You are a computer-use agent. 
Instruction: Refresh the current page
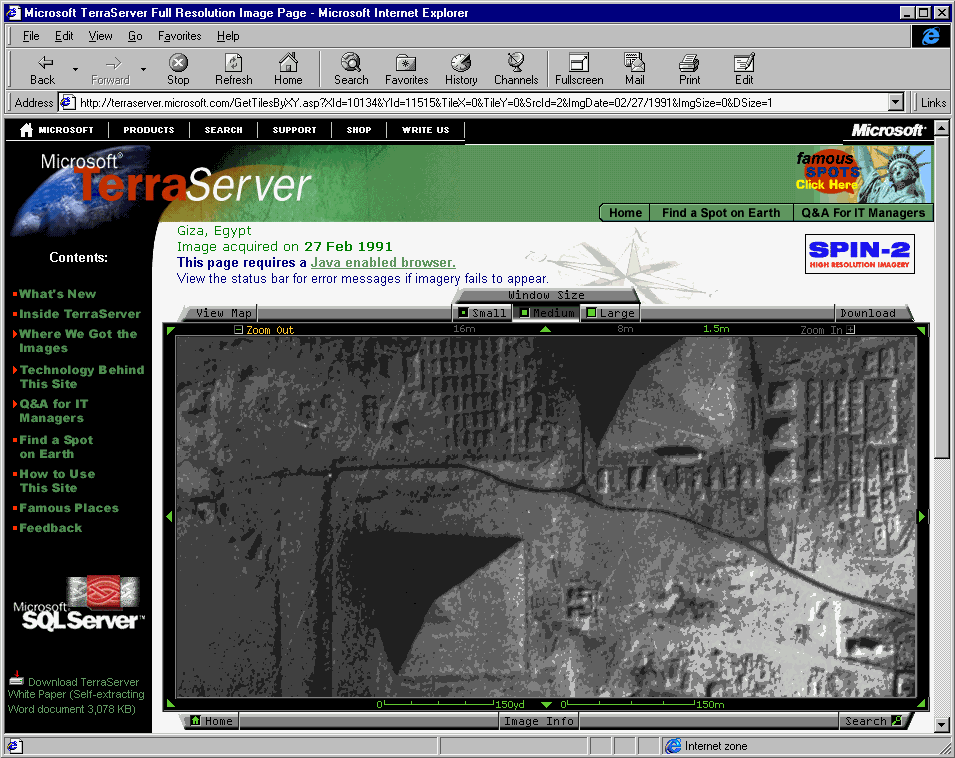pos(233,69)
